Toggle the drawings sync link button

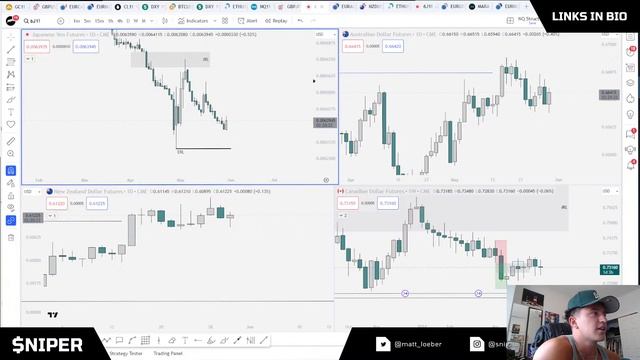(11, 220)
